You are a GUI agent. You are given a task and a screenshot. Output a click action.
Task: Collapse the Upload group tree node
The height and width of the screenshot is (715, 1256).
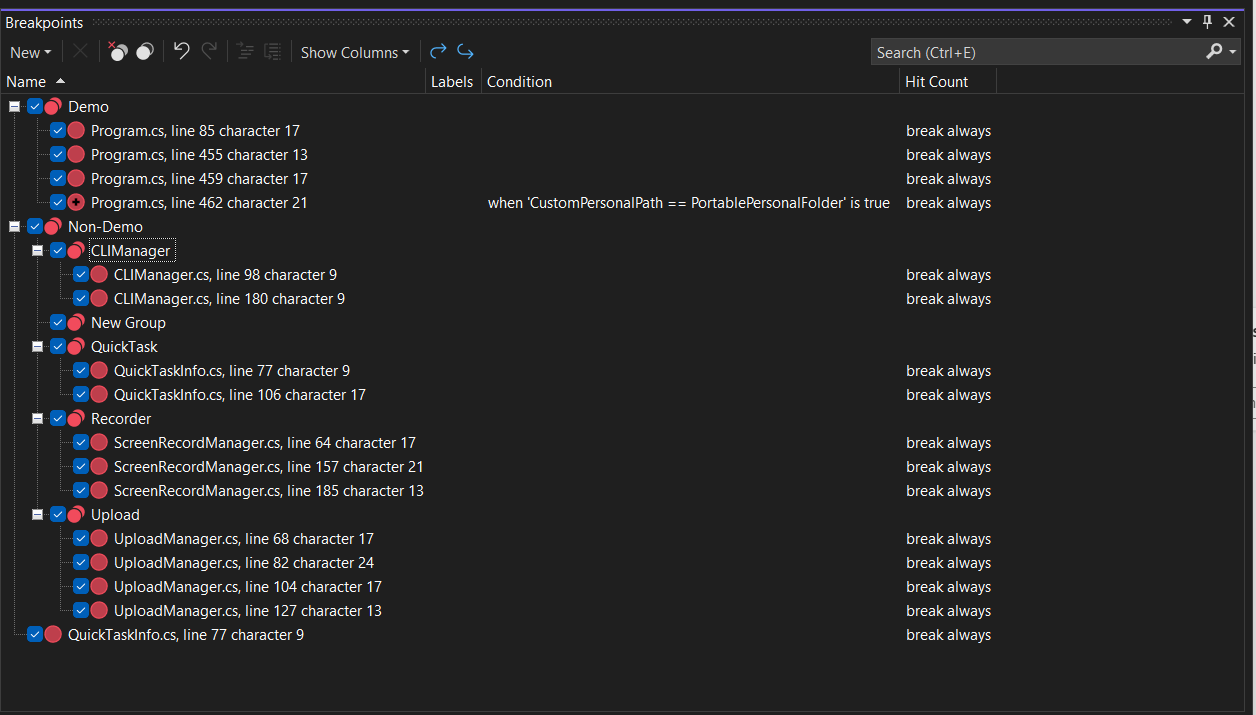click(37, 515)
